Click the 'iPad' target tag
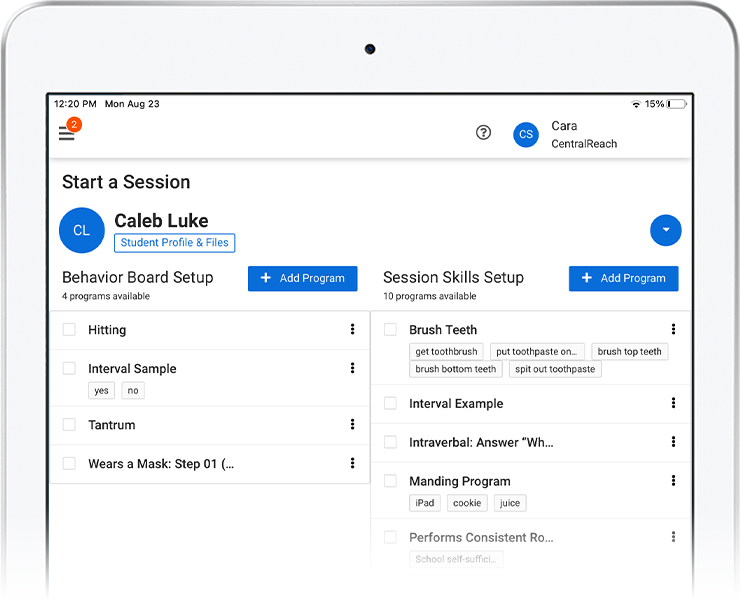This screenshot has height=600, width=740. (425, 503)
